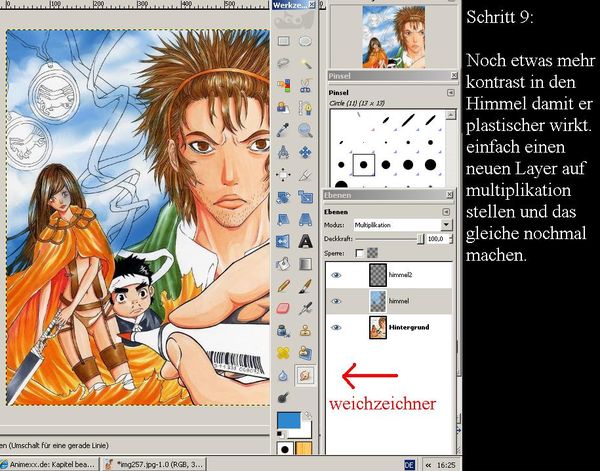Click the Deckkraft stepper arrows
The image size is (600, 471).
click(x=450, y=239)
